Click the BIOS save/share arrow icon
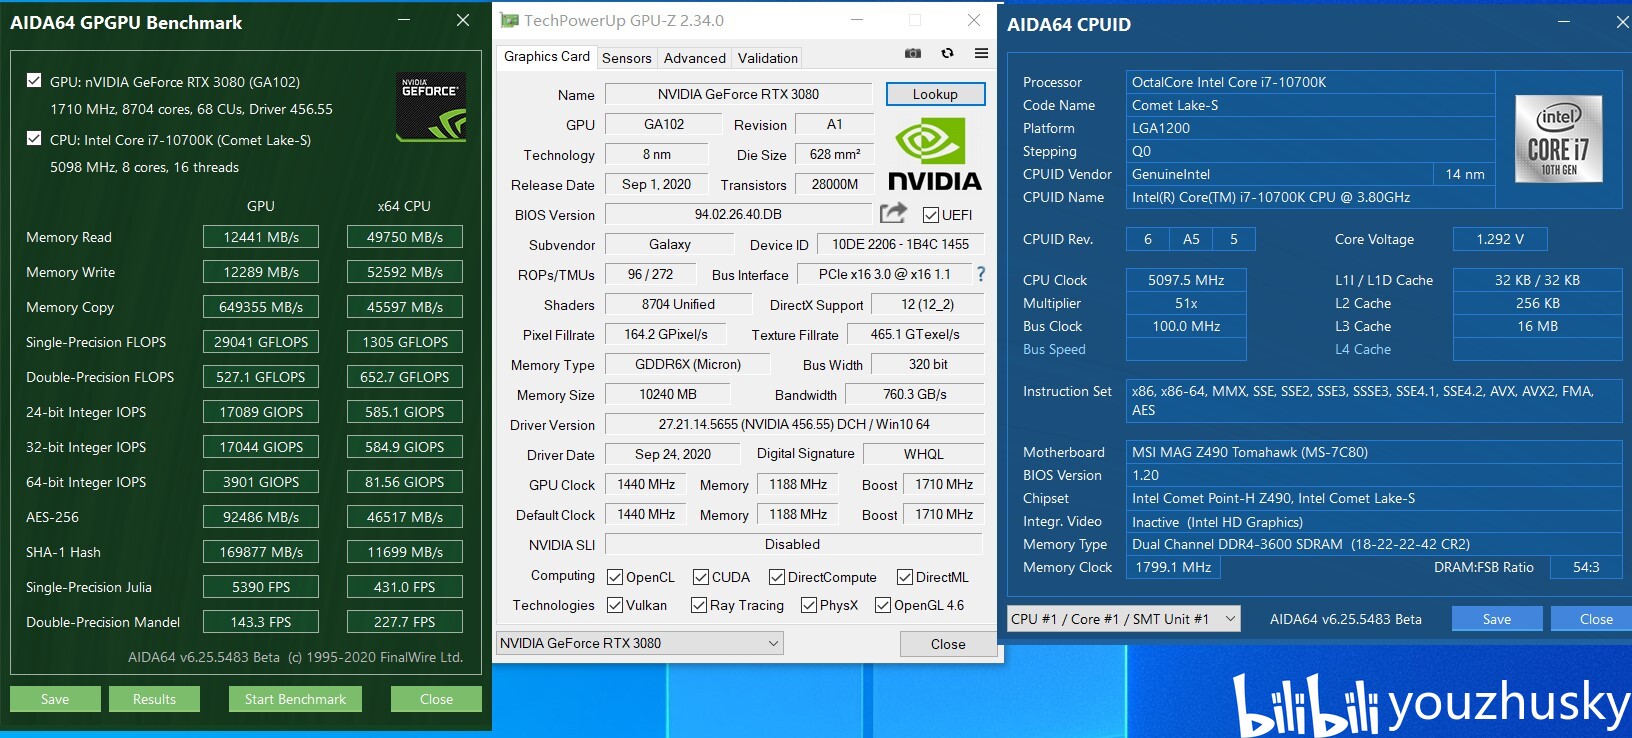The width and height of the screenshot is (1632, 738). [x=893, y=213]
